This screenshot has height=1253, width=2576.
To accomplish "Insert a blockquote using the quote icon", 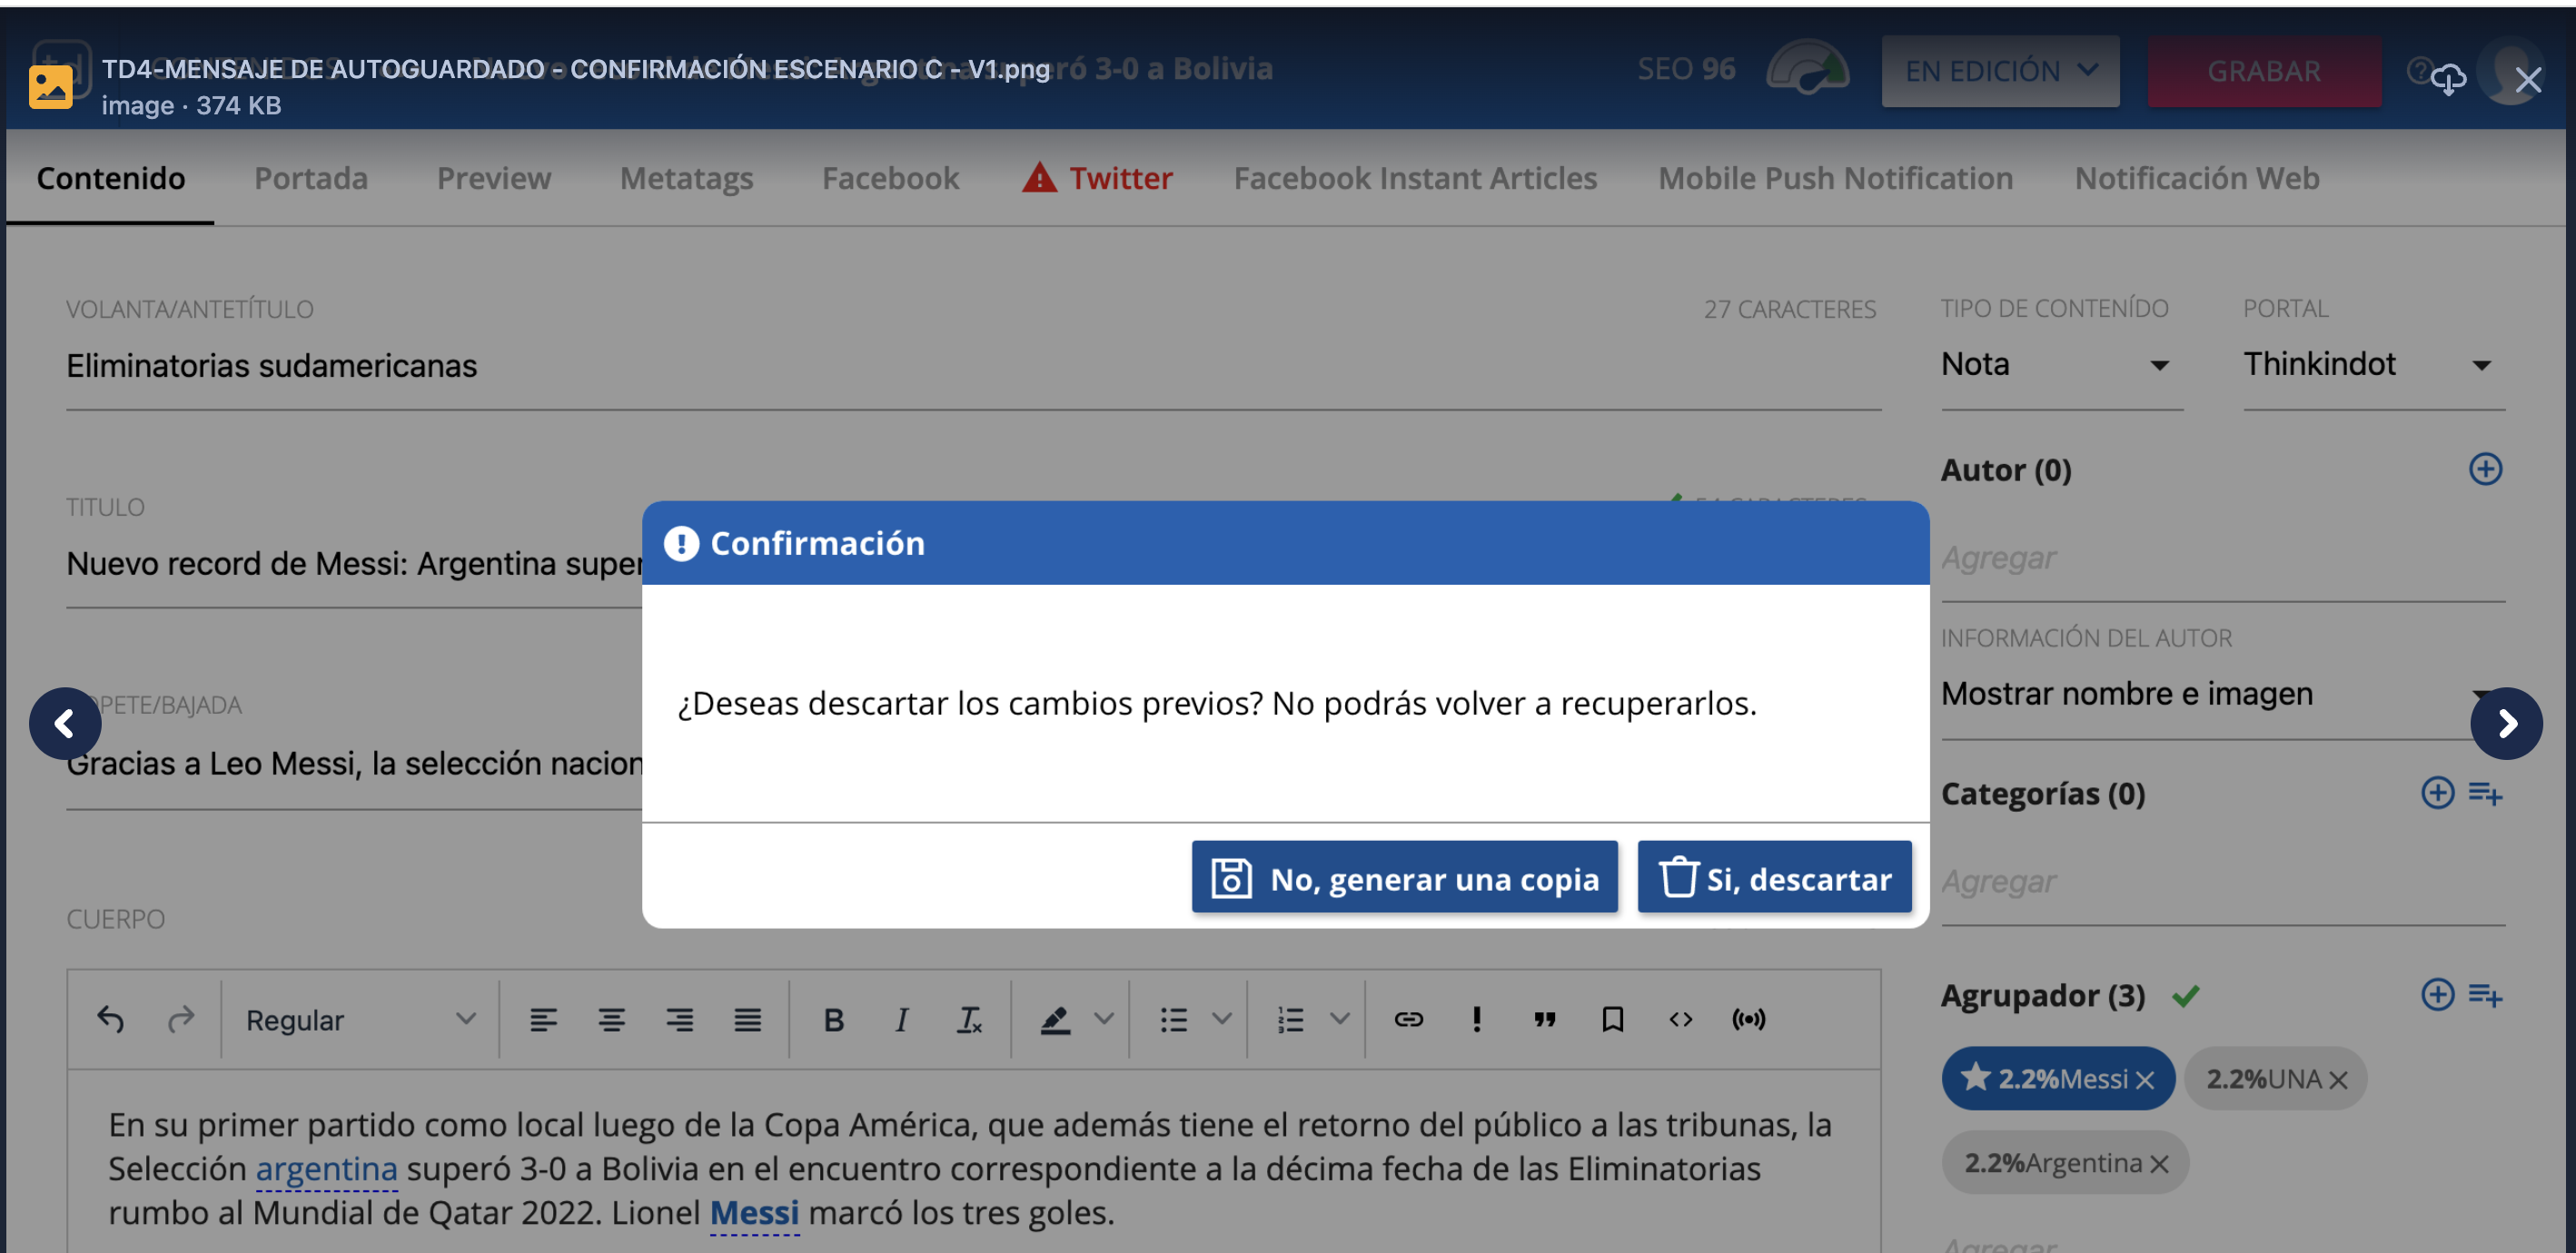I will click(1544, 1019).
